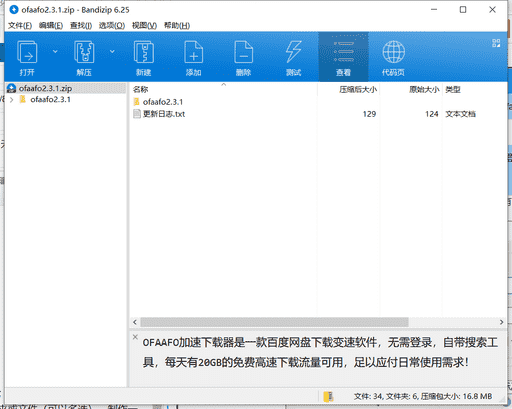Click the horizontal scrollbar left arrow
This screenshot has height=409, width=512.
point(135,322)
